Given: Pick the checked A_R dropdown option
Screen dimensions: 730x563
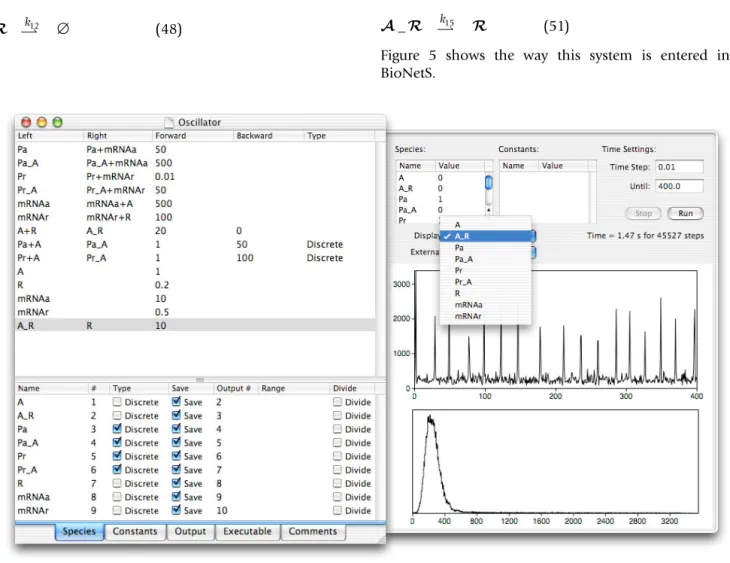Looking at the screenshot, I should [485, 236].
